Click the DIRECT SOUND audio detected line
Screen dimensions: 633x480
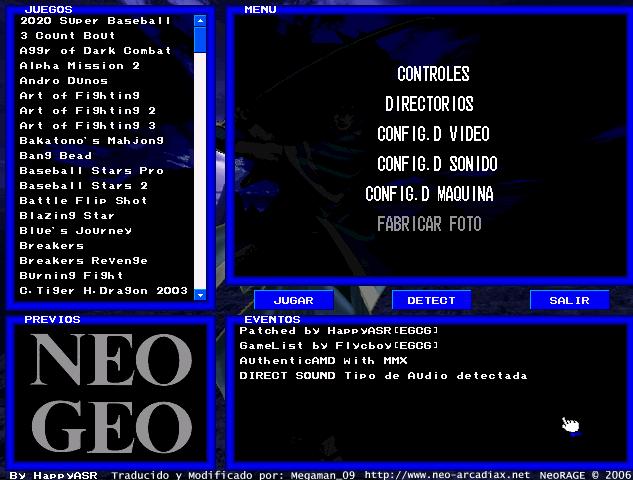(x=383, y=375)
